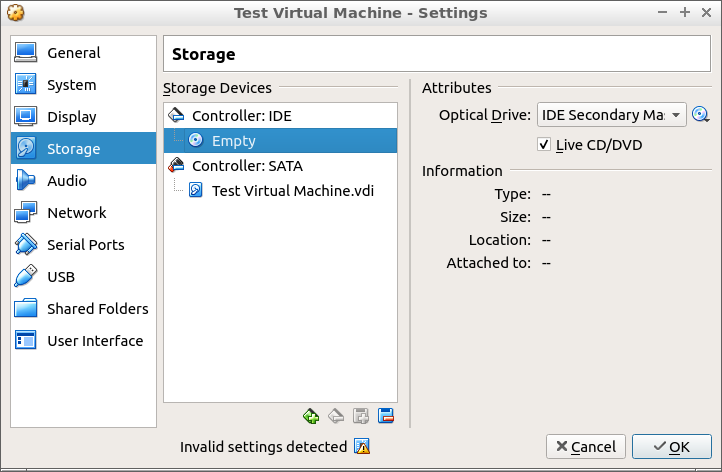722x472 pixels.
Task: Click the remove controller icon
Action: pyautogui.click(x=336, y=416)
